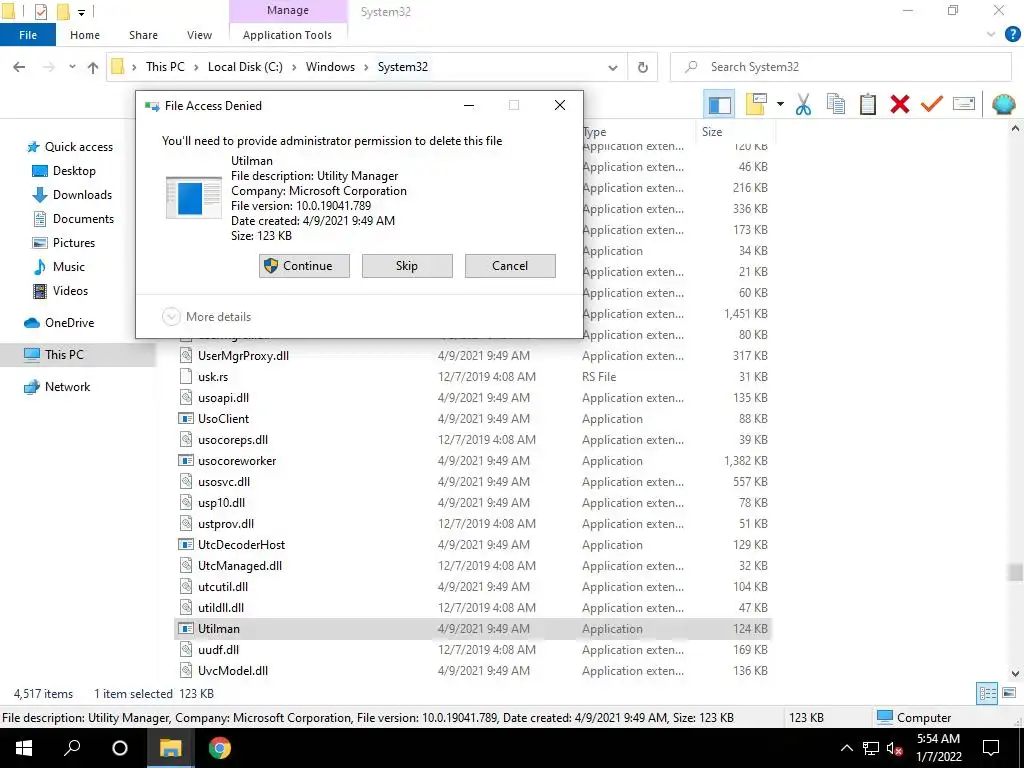This screenshot has height=768, width=1024.
Task: Expand More details in the dialog
Action: (x=206, y=317)
